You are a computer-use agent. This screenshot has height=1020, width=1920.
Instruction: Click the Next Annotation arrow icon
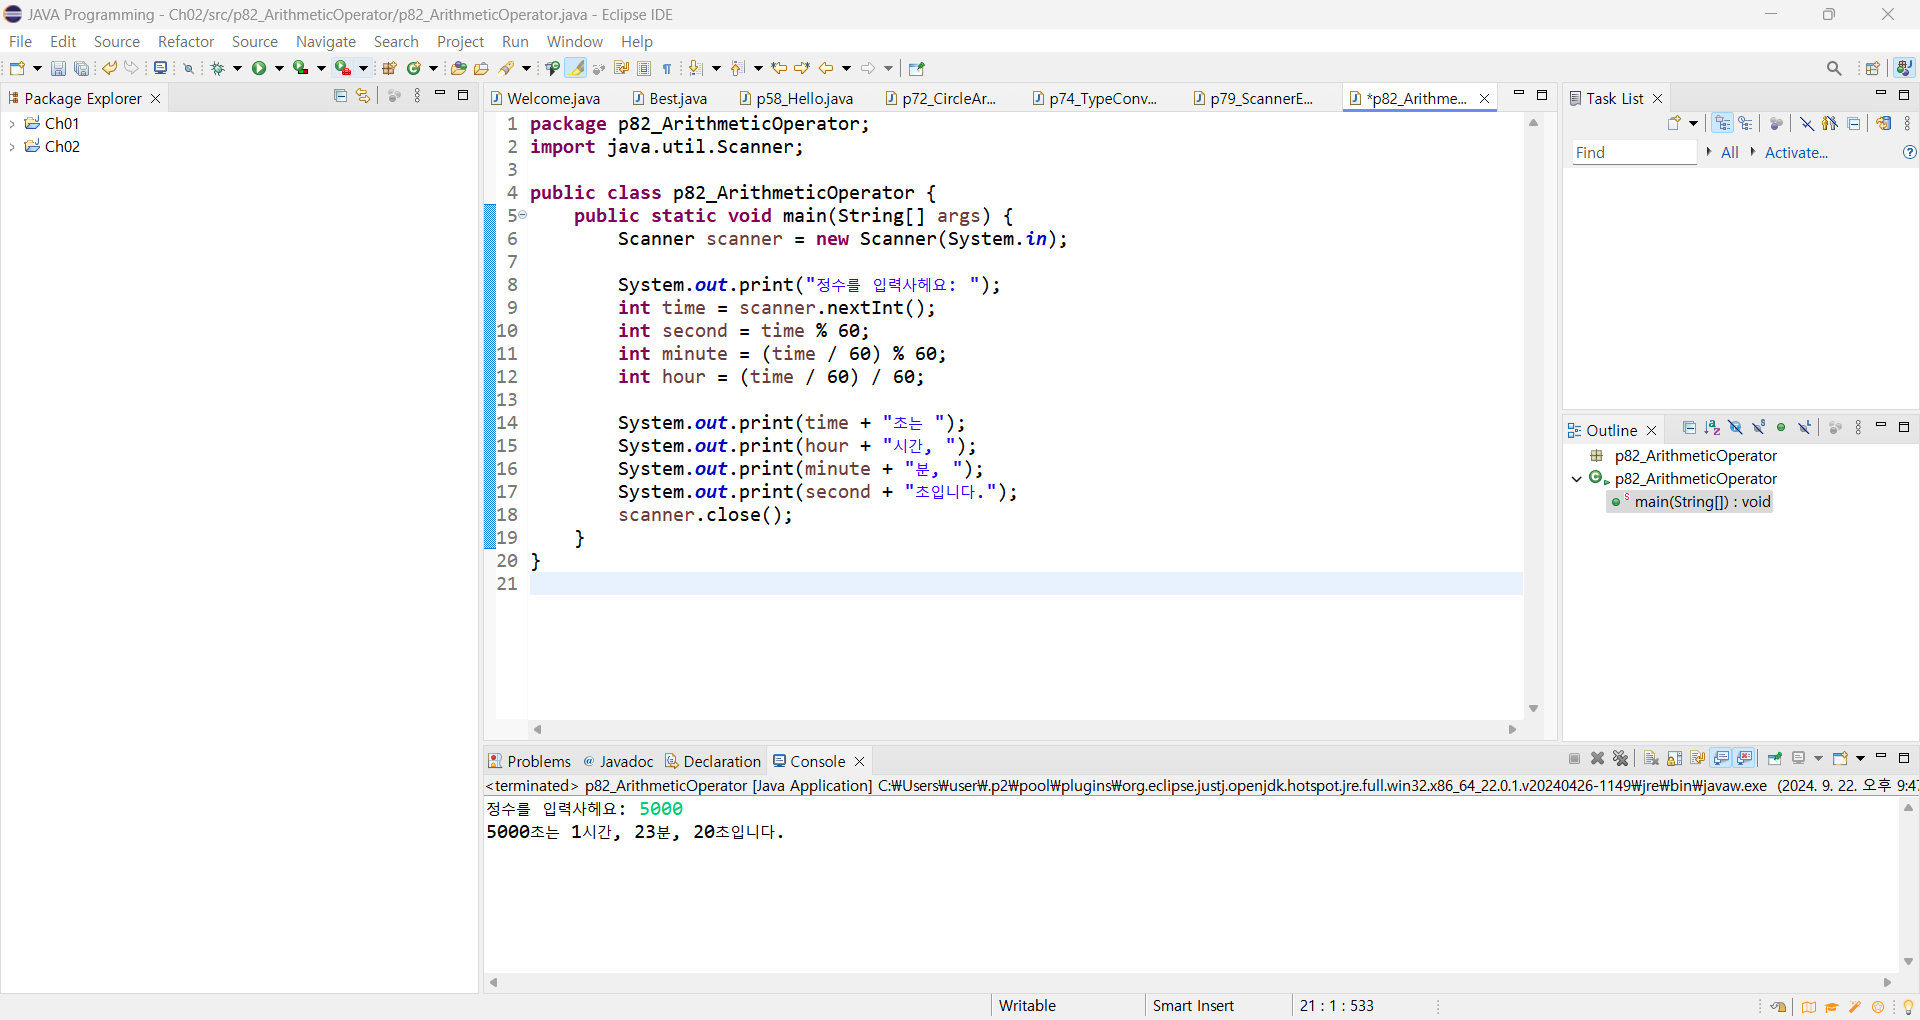click(696, 68)
